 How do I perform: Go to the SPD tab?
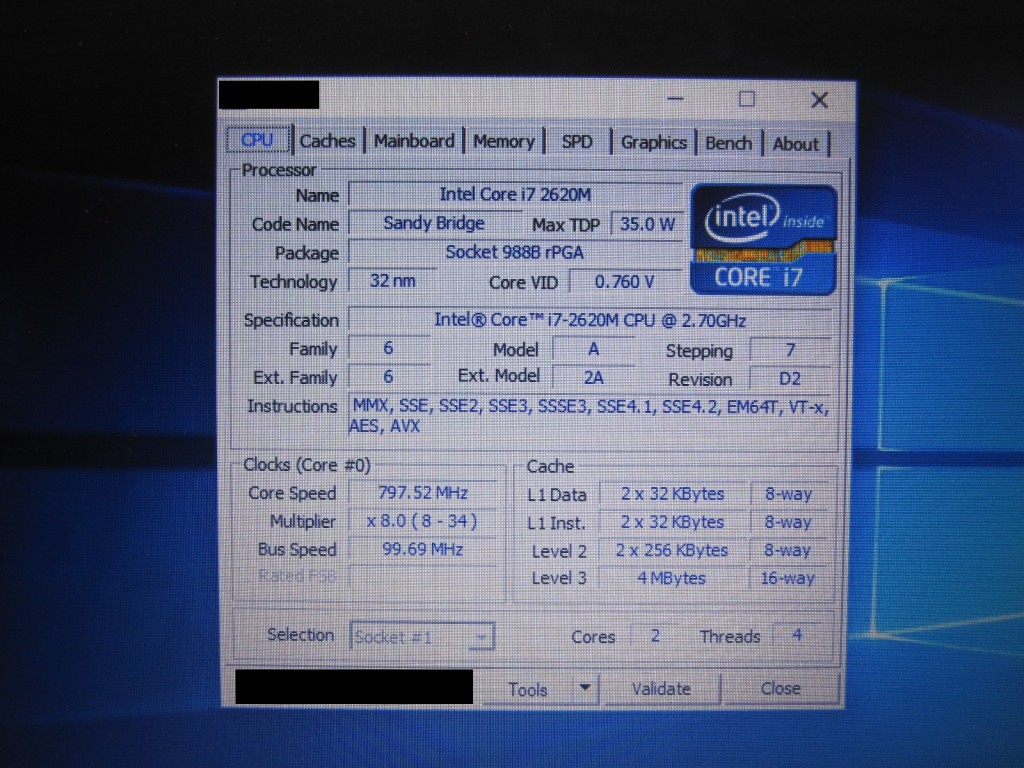[x=577, y=142]
